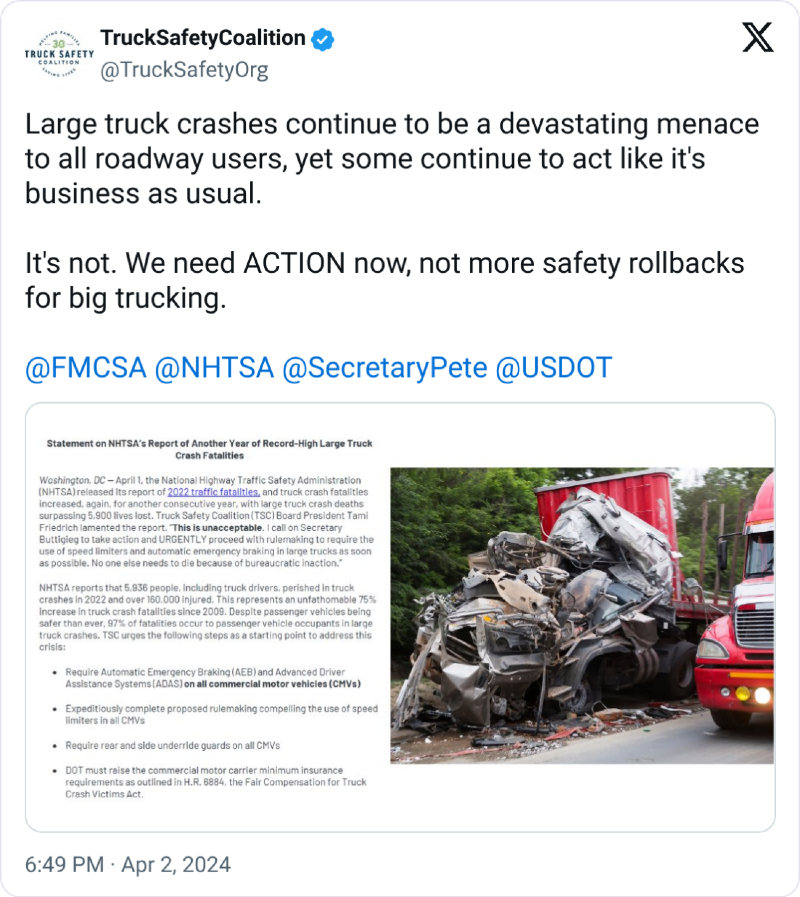800x897 pixels.
Task: Open the @FMCSA mention
Action: coord(86,367)
